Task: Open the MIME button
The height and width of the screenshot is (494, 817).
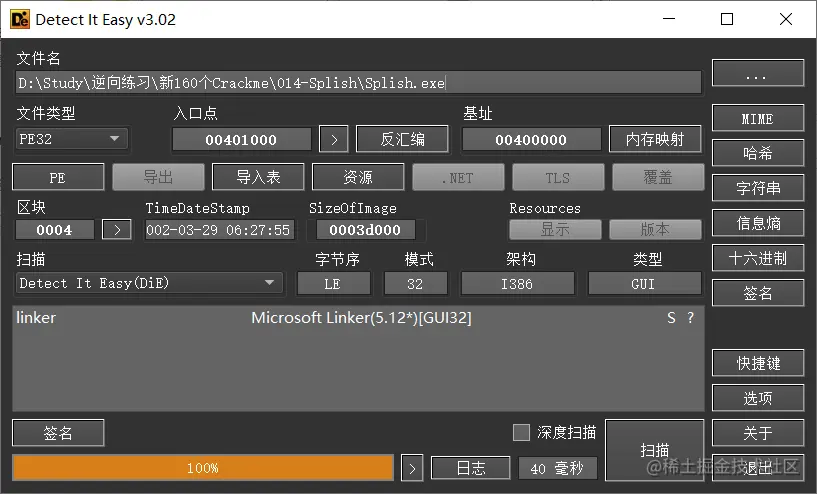Action: 758,118
